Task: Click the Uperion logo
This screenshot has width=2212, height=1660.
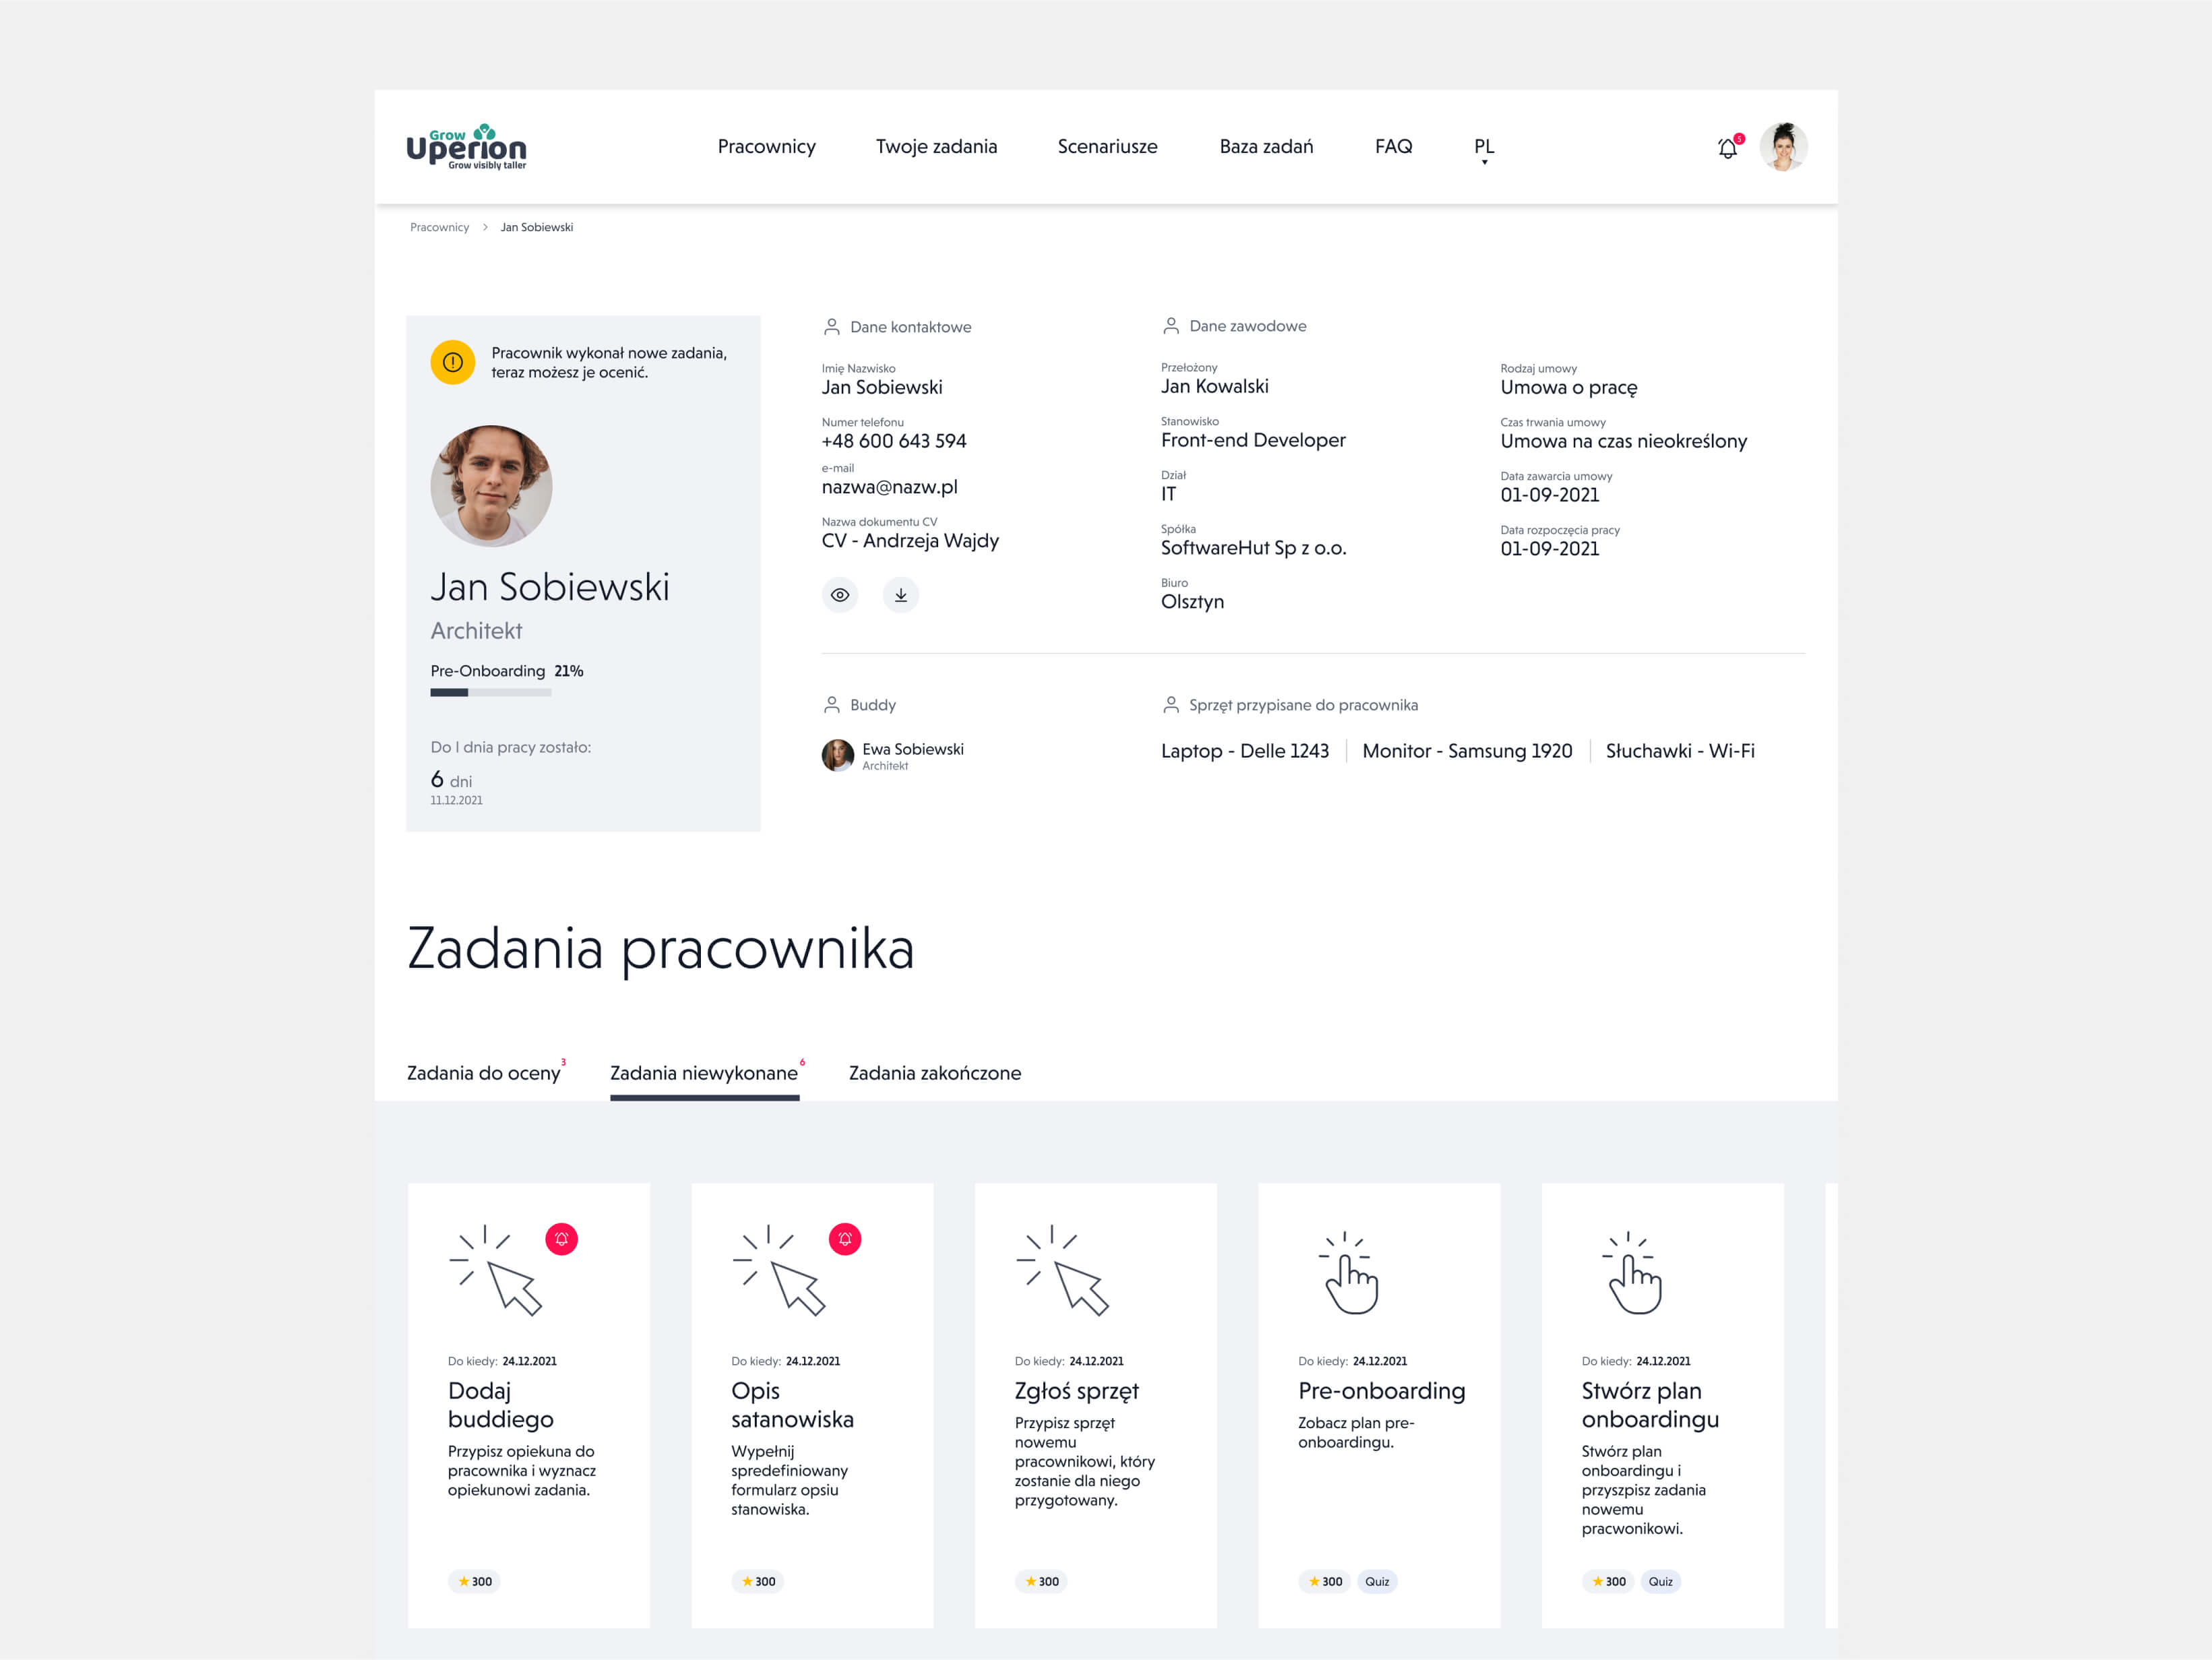Action: point(466,147)
